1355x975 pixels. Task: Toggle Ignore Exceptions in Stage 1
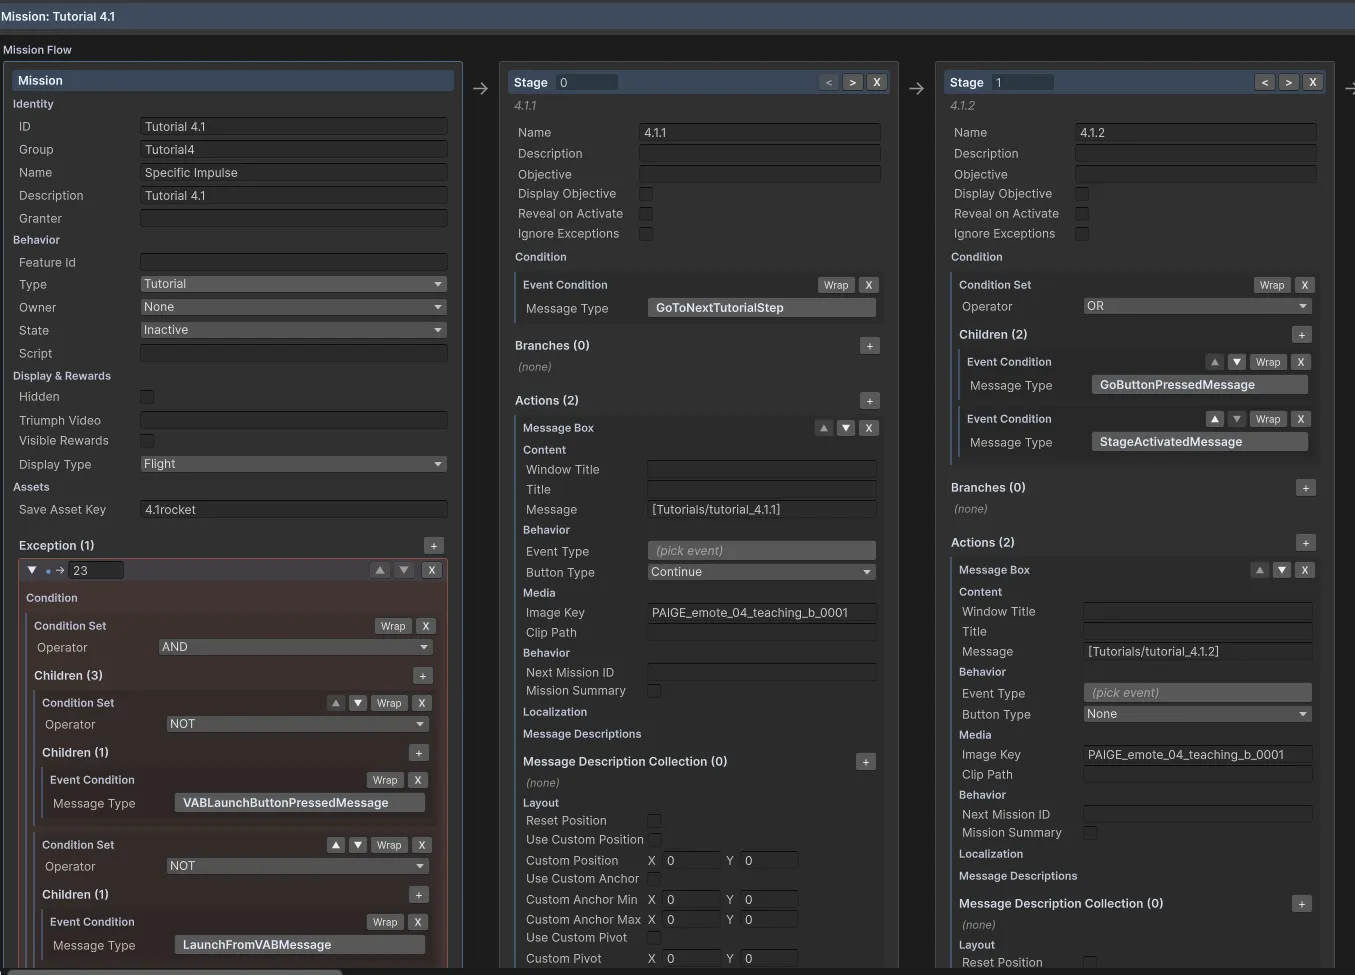coord(1082,234)
